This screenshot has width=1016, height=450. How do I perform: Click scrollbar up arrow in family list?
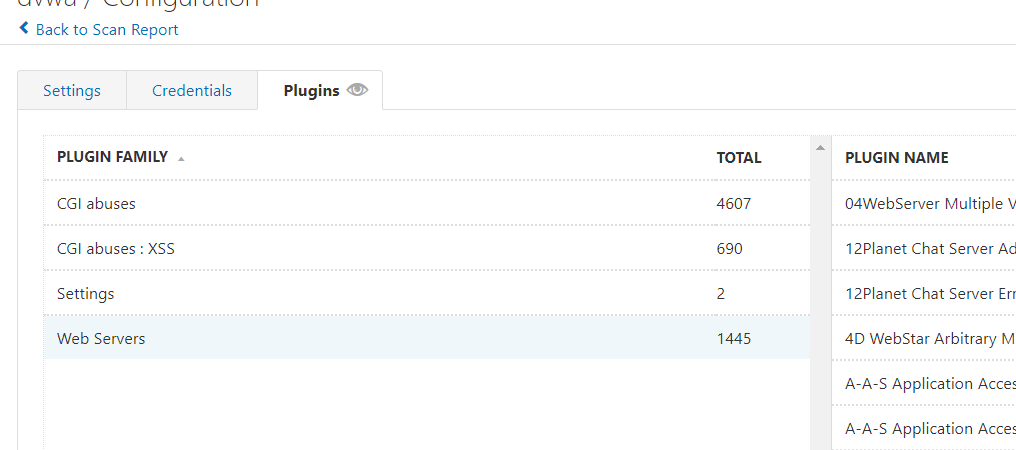click(820, 148)
